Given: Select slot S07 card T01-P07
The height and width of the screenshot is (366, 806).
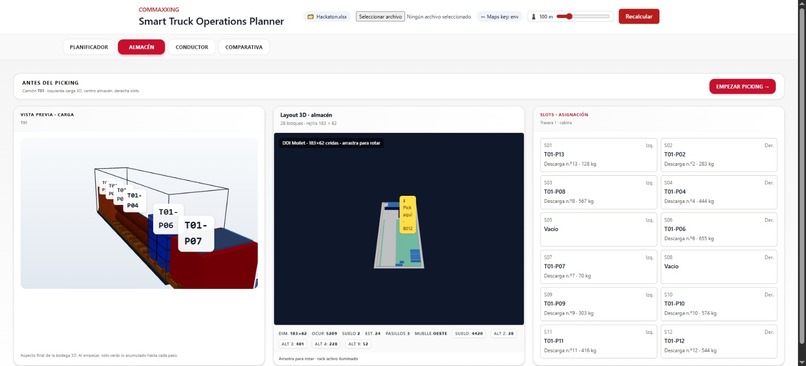Looking at the screenshot, I should click(x=598, y=267).
